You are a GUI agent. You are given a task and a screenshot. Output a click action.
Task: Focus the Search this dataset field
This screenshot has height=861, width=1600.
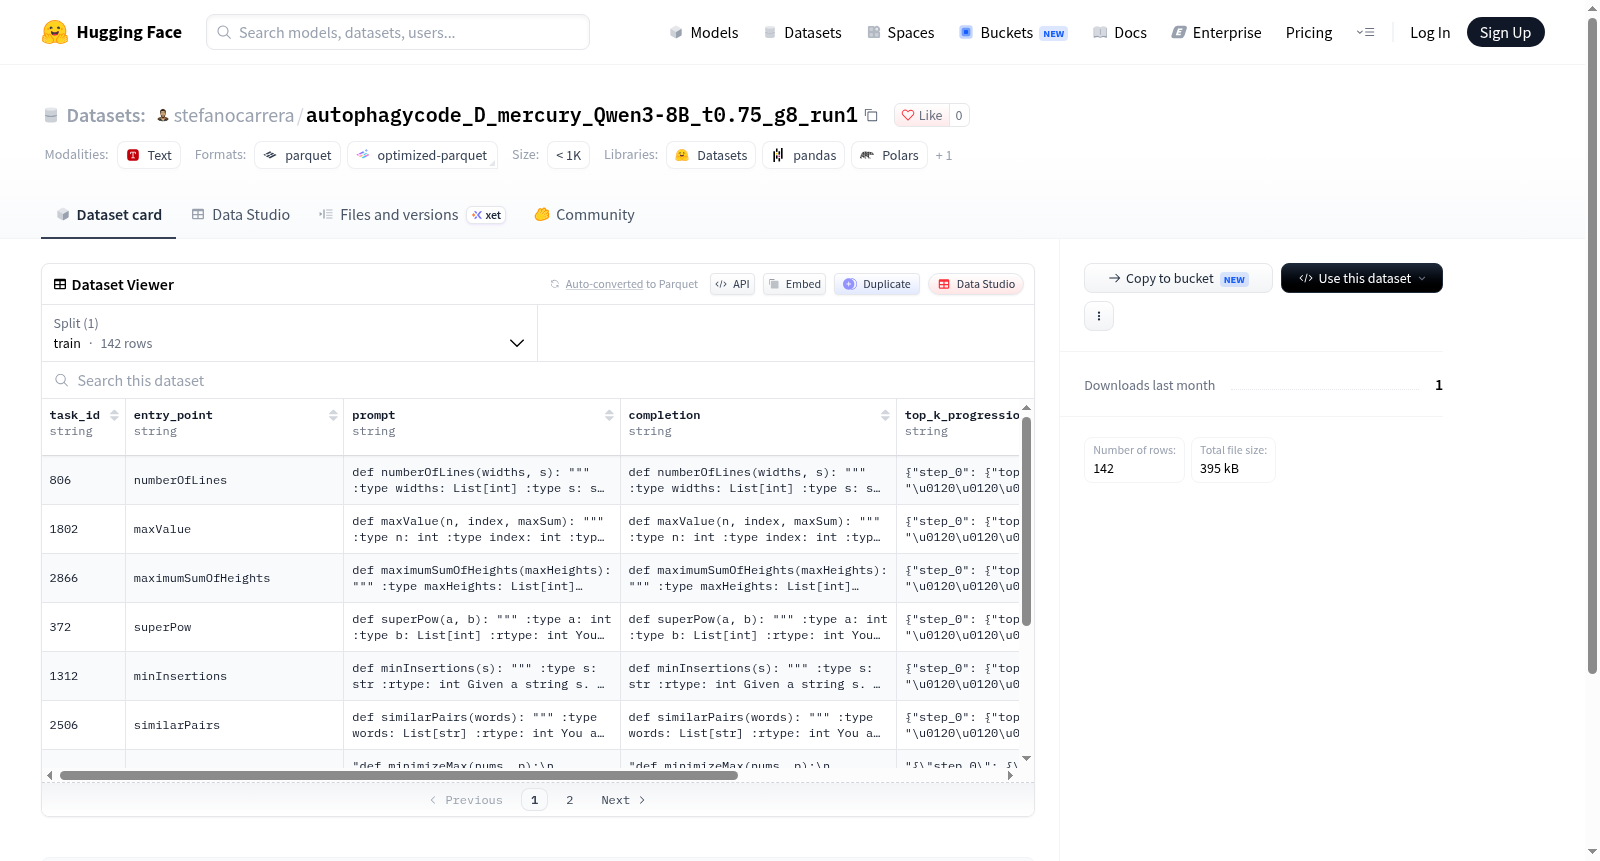pos(538,380)
